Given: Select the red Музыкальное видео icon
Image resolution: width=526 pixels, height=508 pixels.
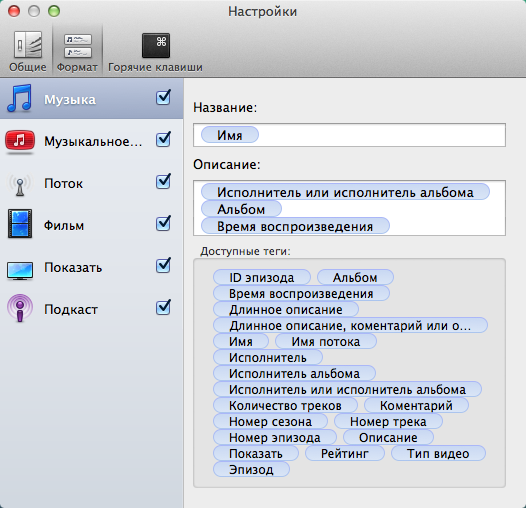Looking at the screenshot, I should point(20,141).
